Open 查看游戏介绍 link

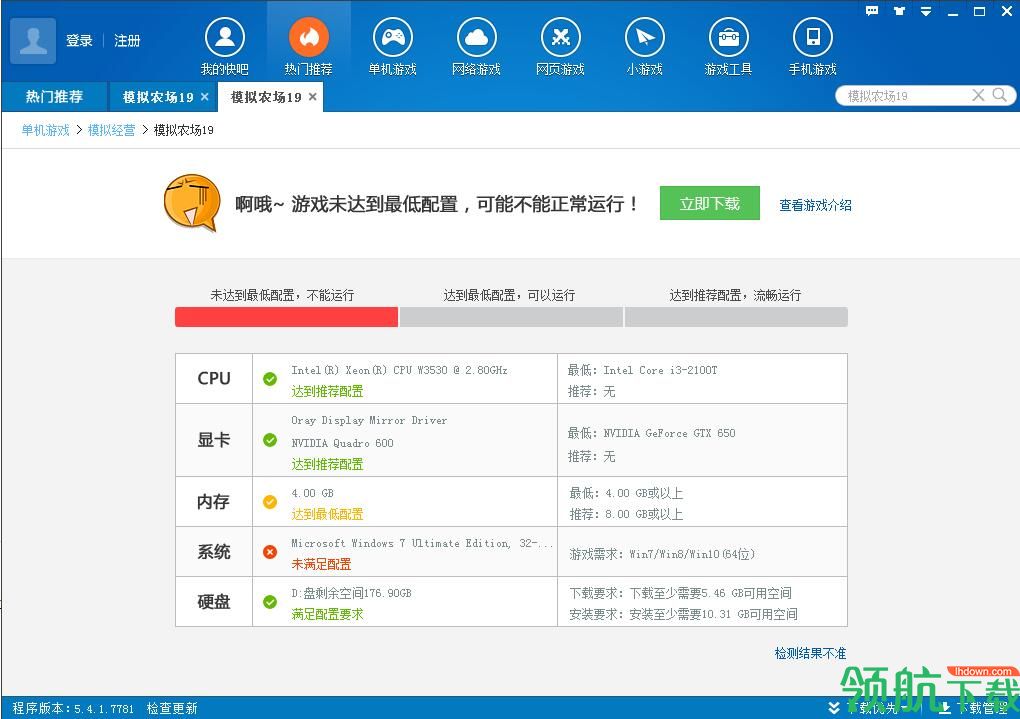815,205
